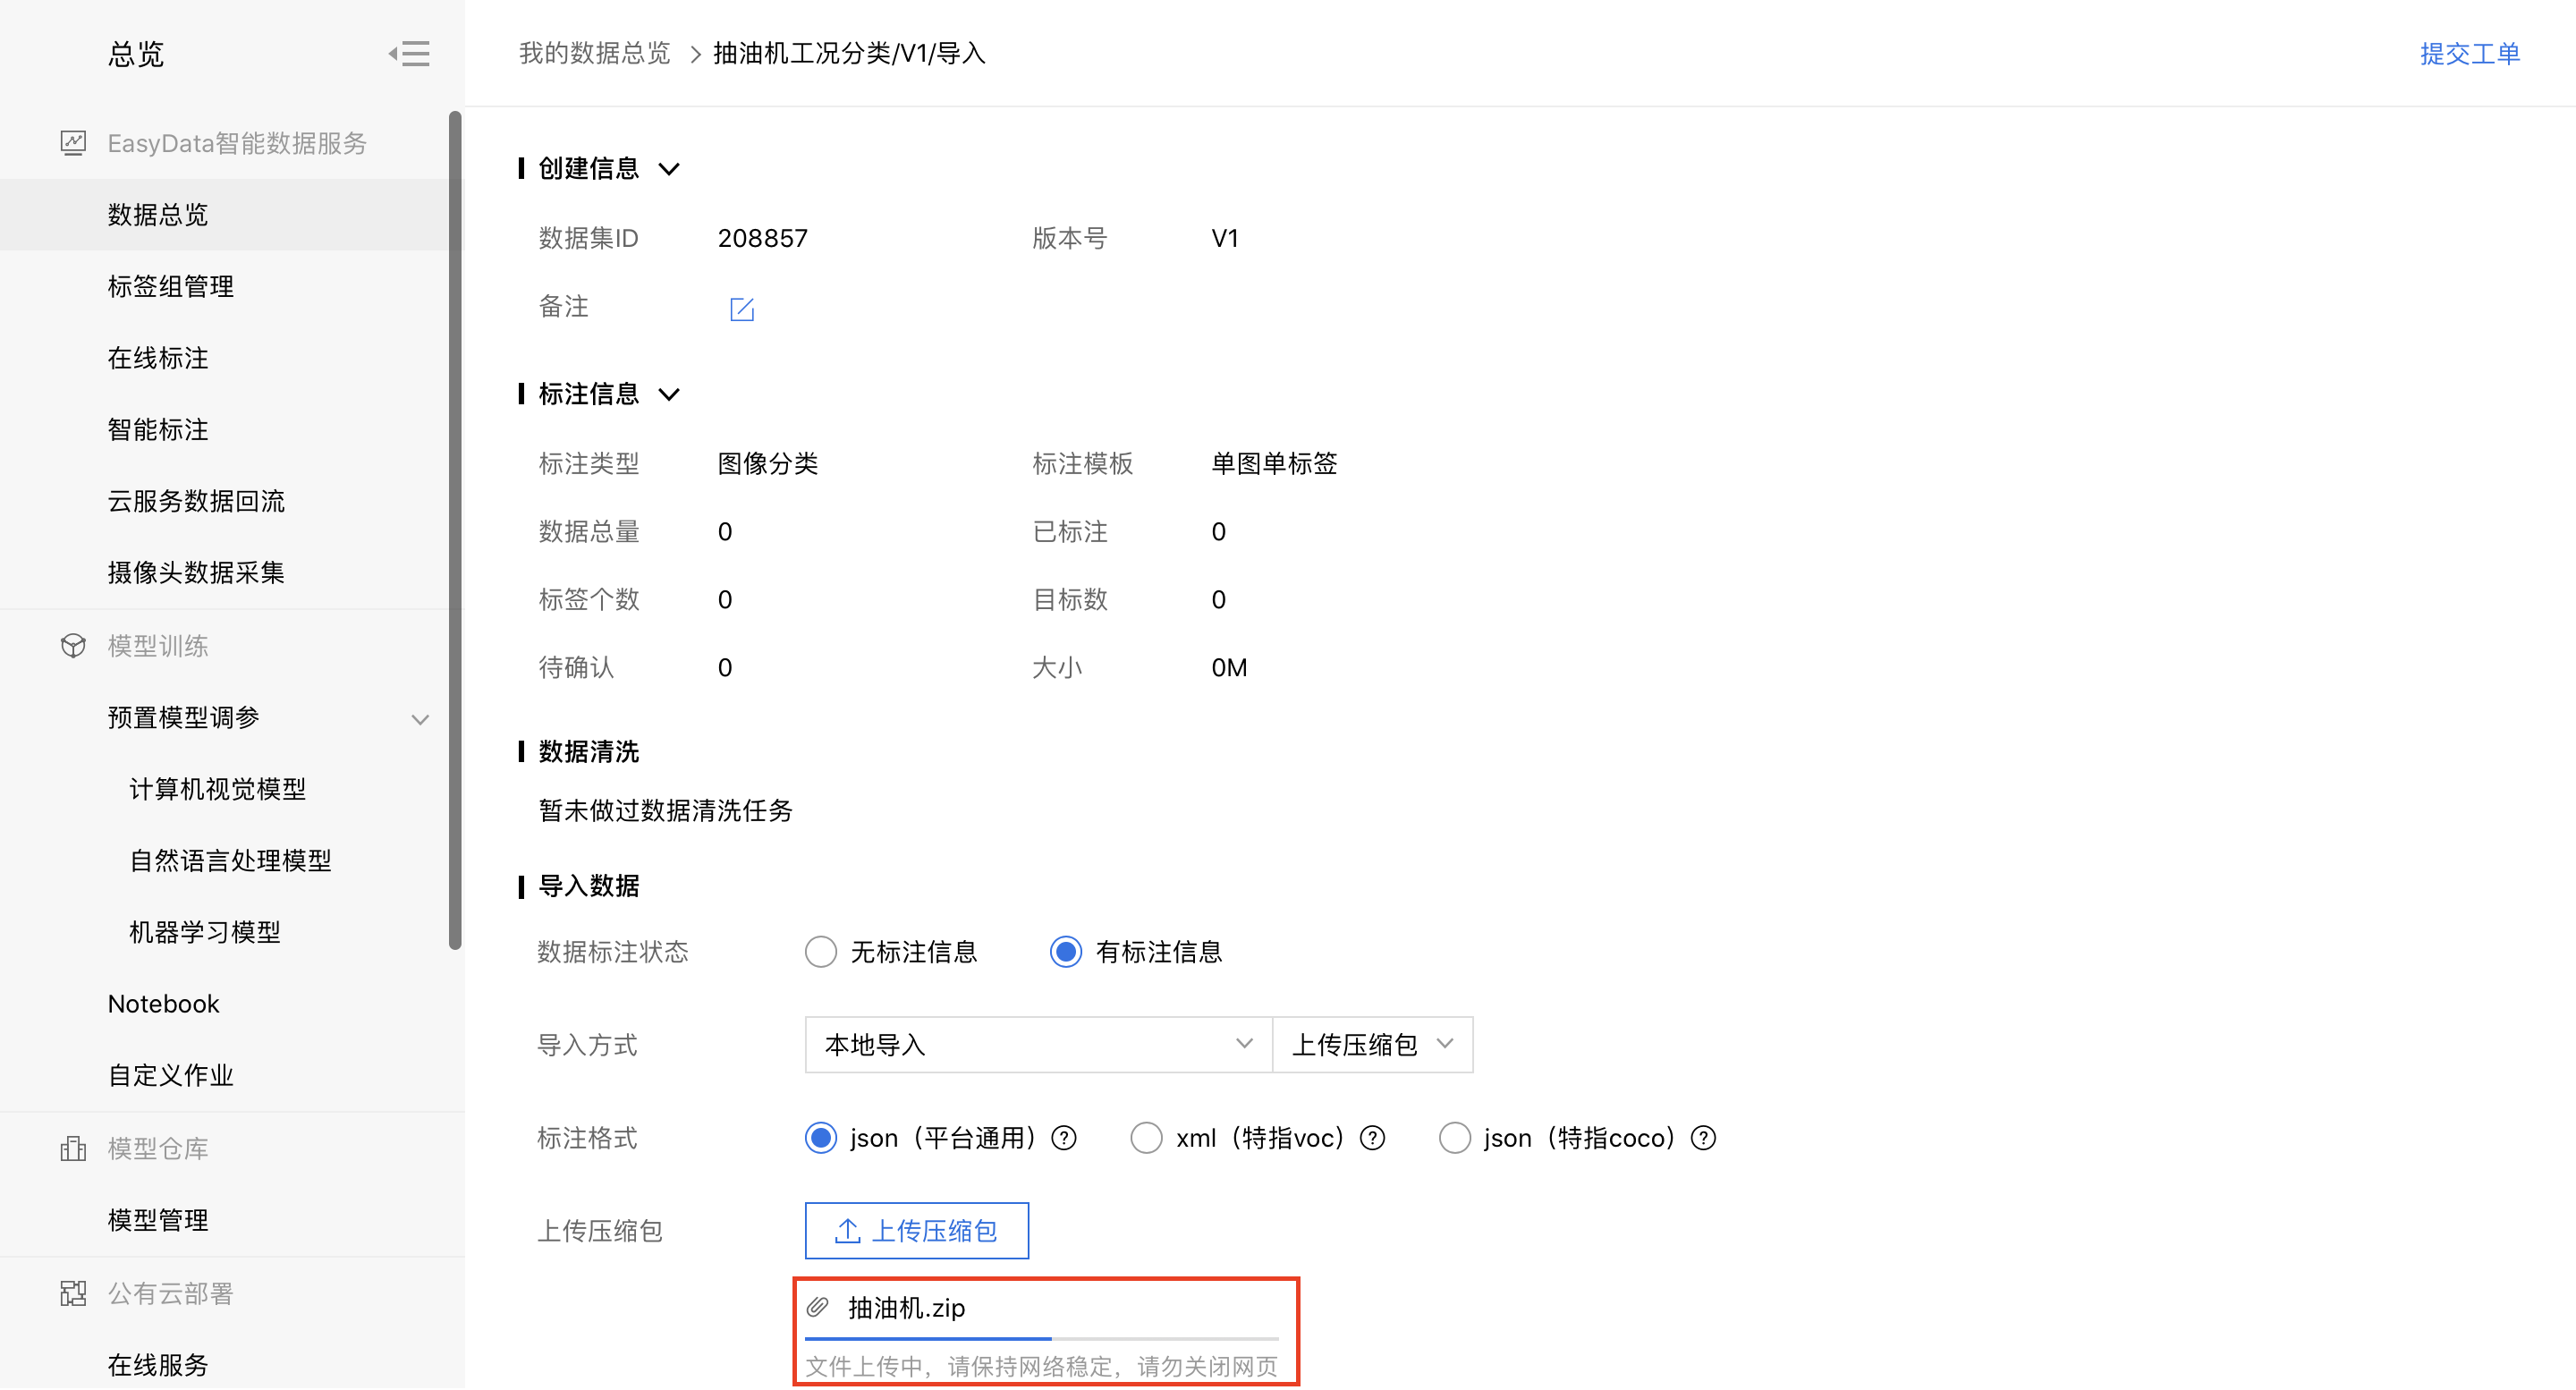The height and width of the screenshot is (1390, 2576).
Task: Click the EasyData chart icon
Action: 73,143
